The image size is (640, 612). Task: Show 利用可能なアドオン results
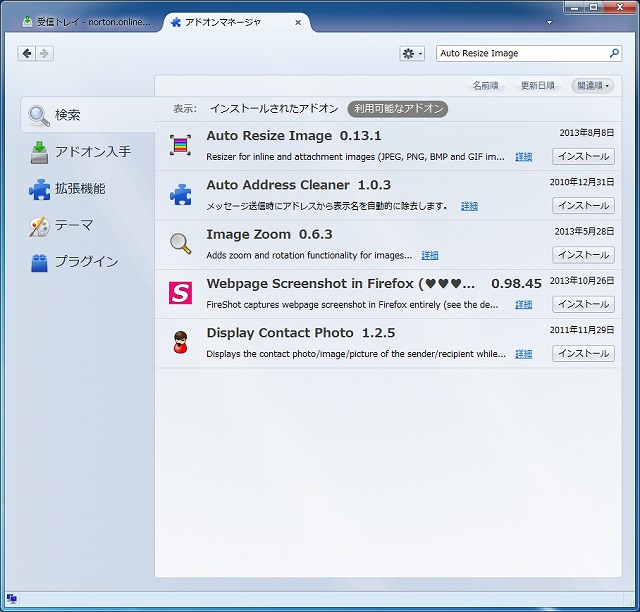[x=398, y=109]
